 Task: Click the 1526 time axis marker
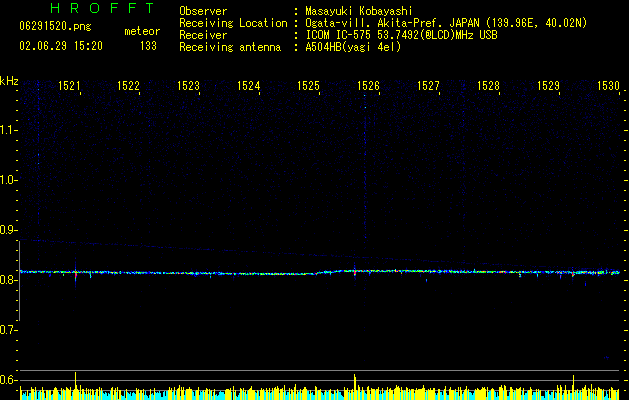tap(368, 86)
